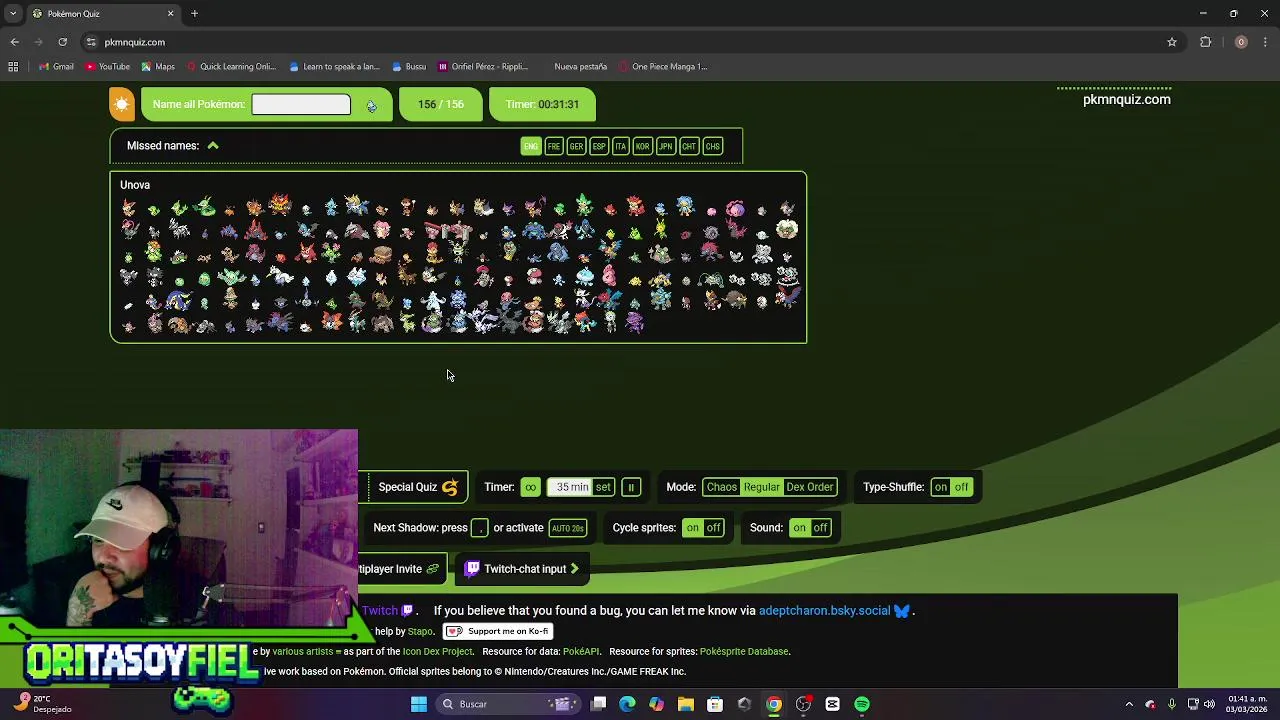The image size is (1280, 720).
Task: Open the YouTube bookmark
Action: 107,67
